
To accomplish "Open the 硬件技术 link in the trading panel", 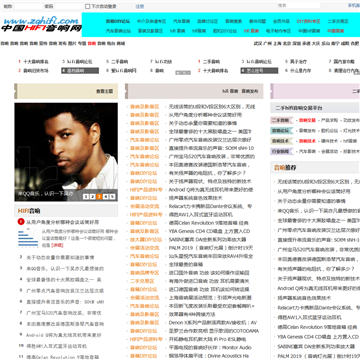I will (x=329, y=141).
